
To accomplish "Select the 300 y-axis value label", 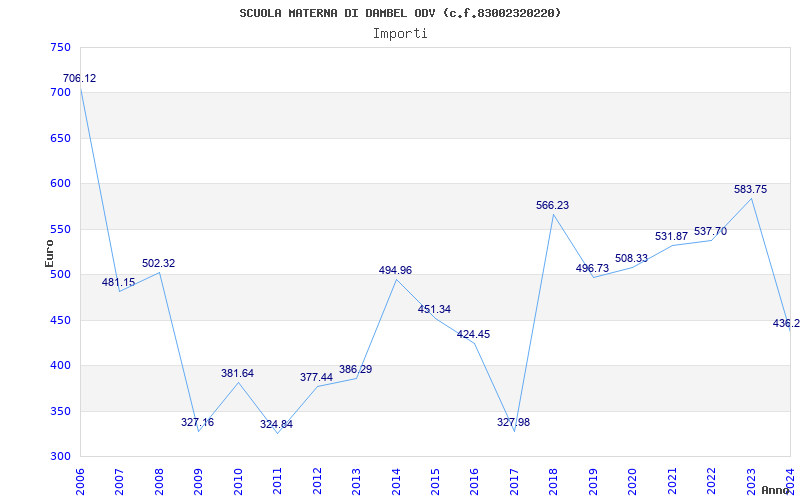I will 60,457.
